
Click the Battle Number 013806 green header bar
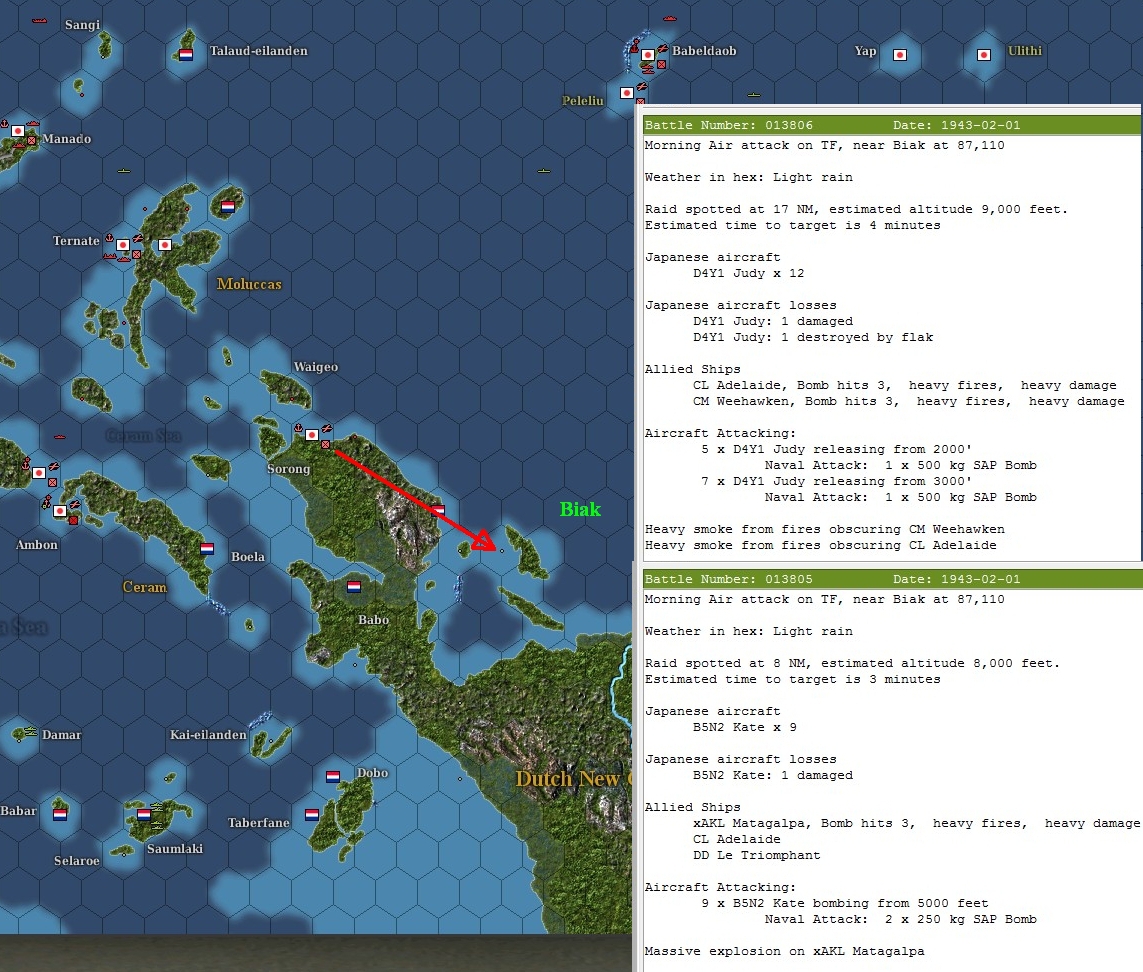(890, 125)
